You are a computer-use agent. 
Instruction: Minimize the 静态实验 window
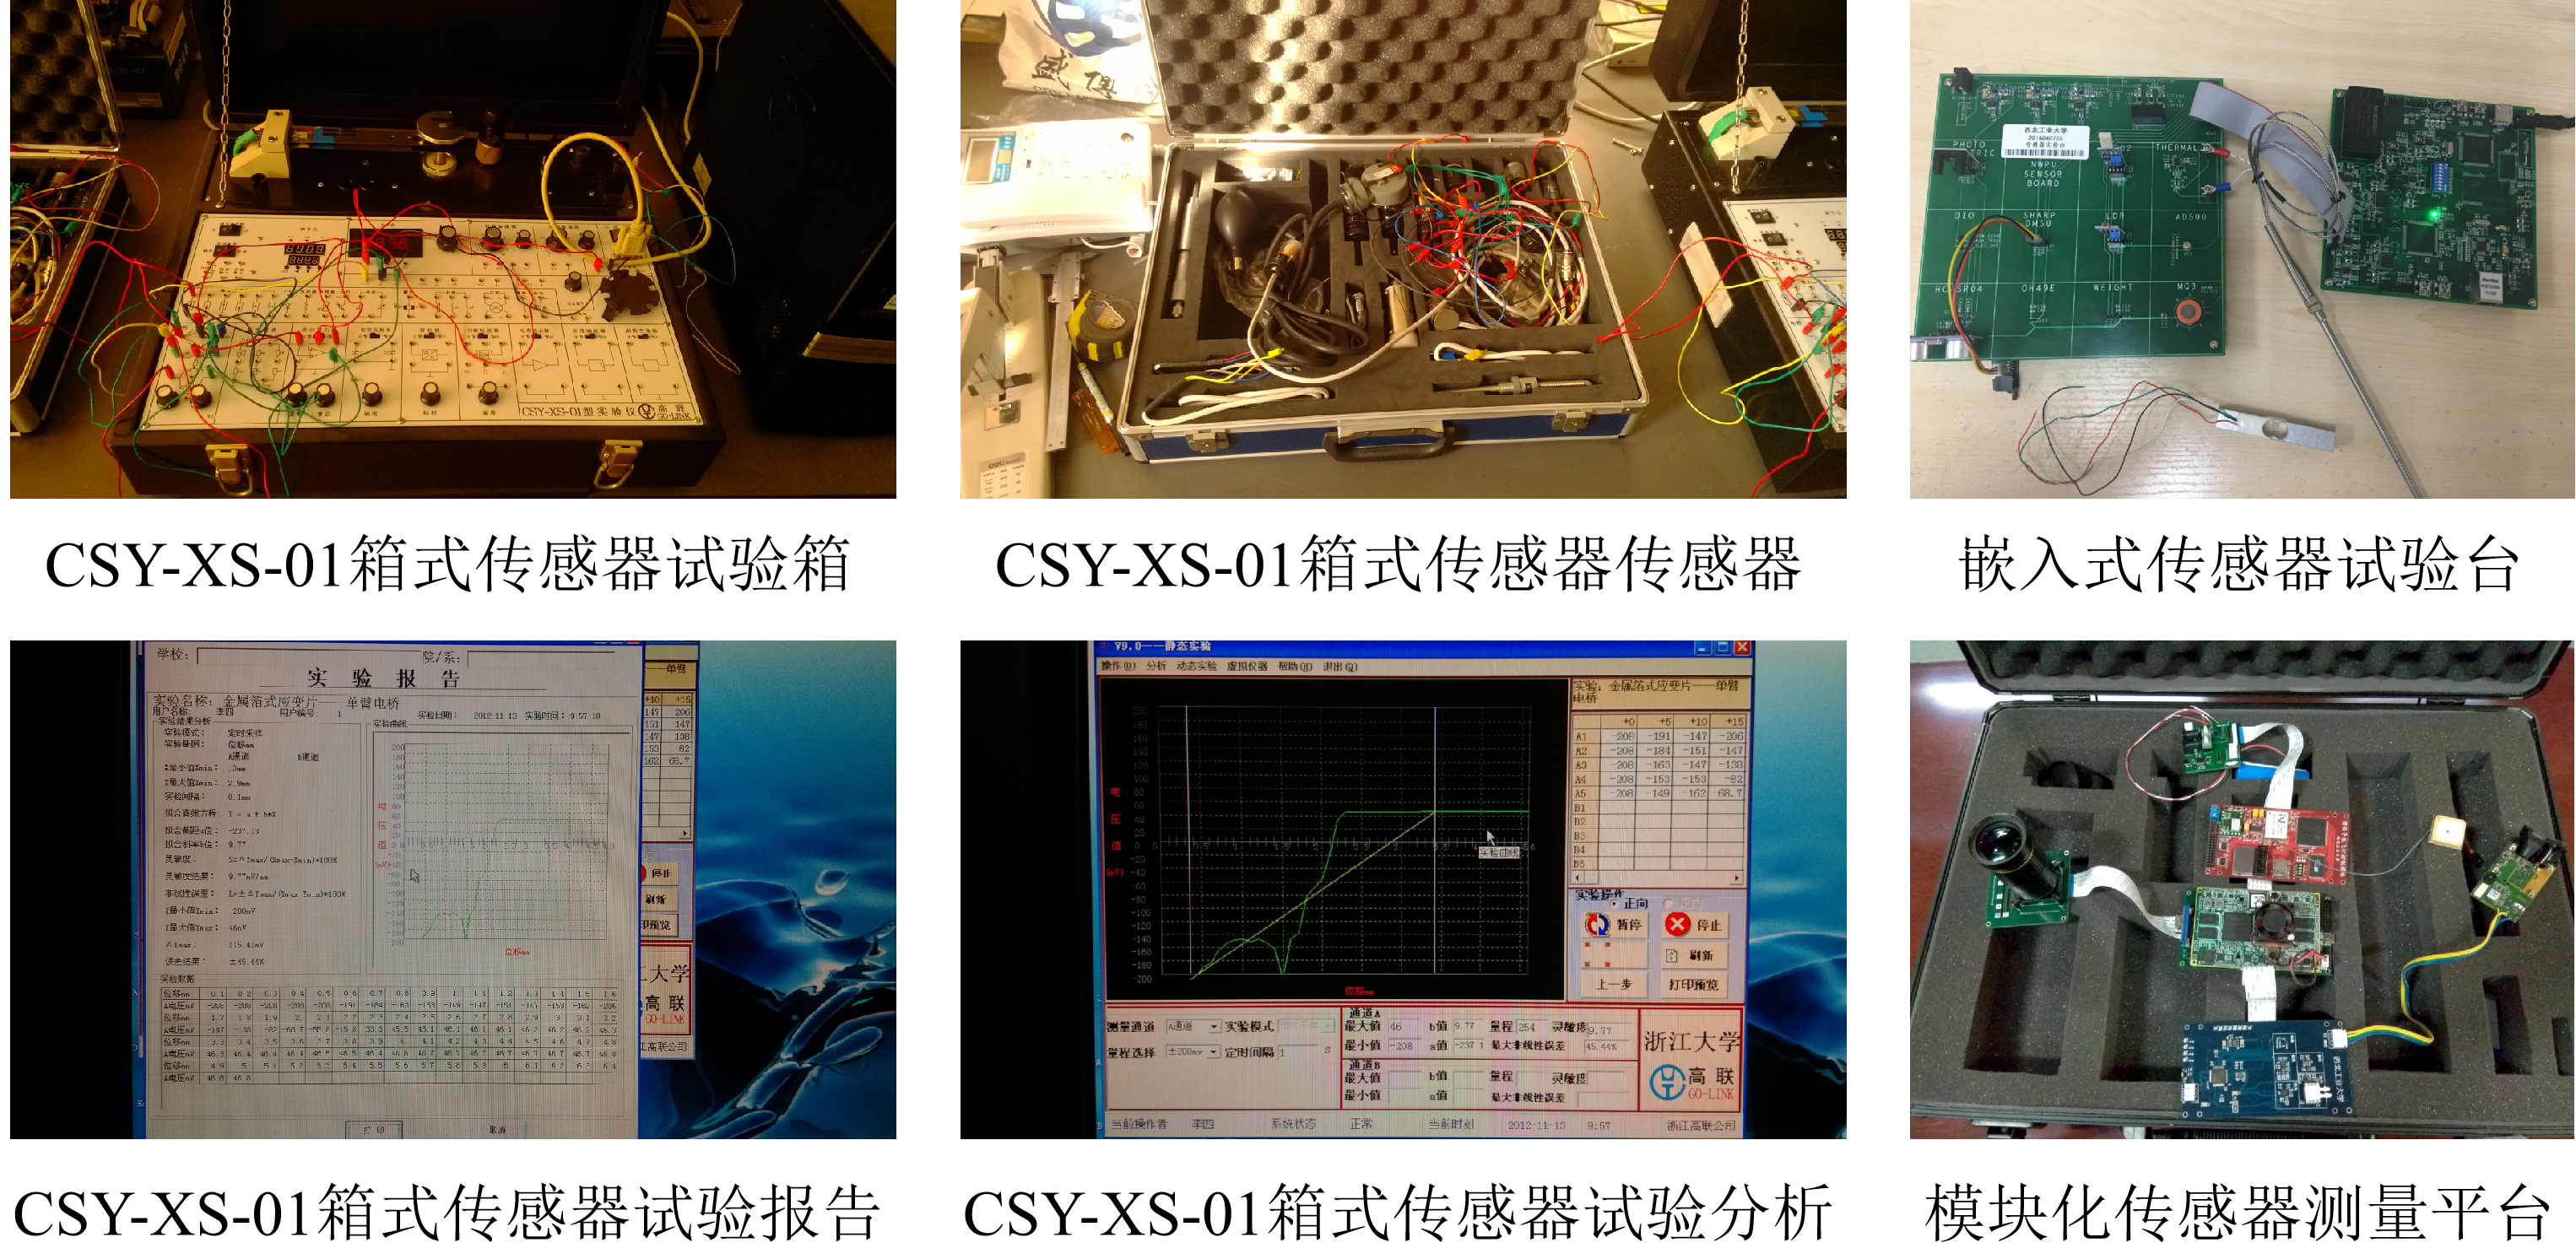click(1702, 648)
